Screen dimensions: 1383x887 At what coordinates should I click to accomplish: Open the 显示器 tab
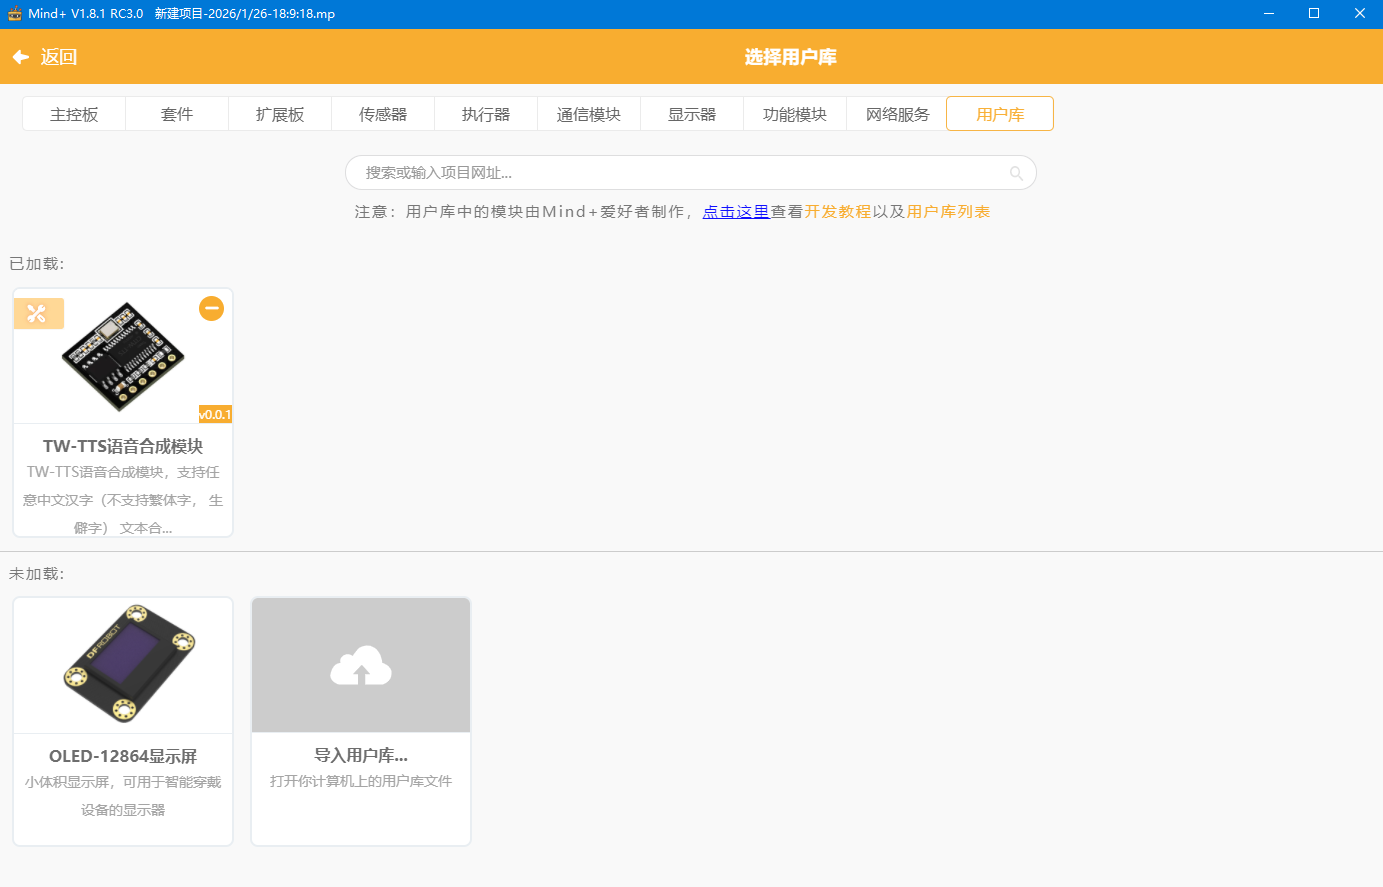coord(692,114)
